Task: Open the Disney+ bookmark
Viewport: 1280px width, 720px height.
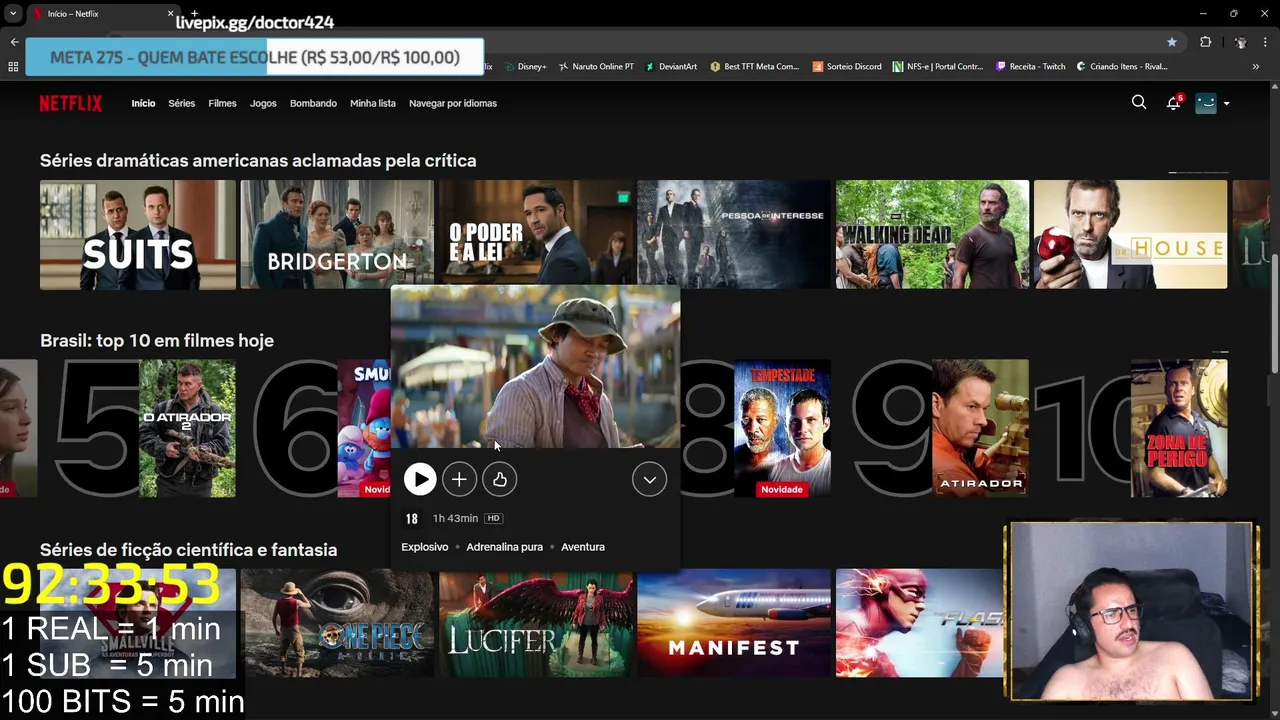Action: coord(525,66)
